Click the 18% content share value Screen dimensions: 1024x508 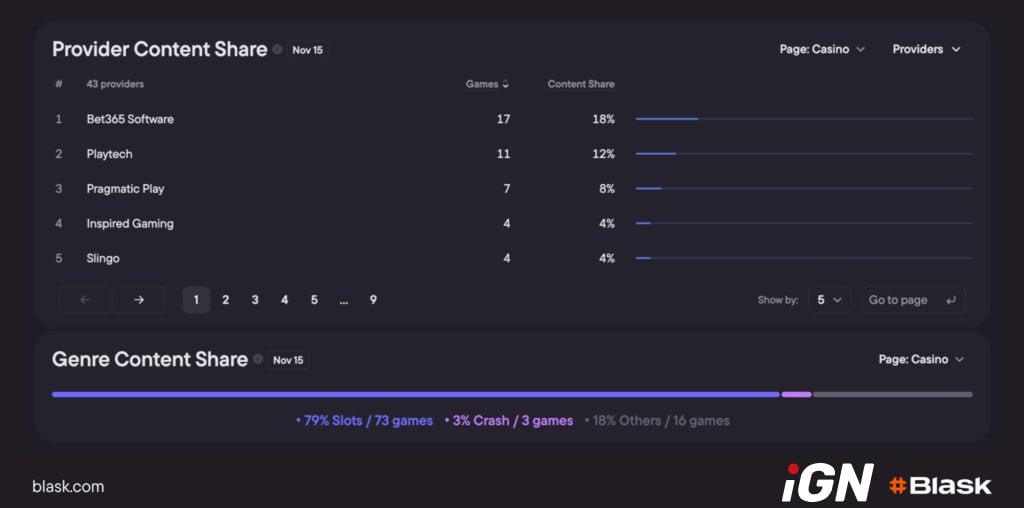pos(605,119)
